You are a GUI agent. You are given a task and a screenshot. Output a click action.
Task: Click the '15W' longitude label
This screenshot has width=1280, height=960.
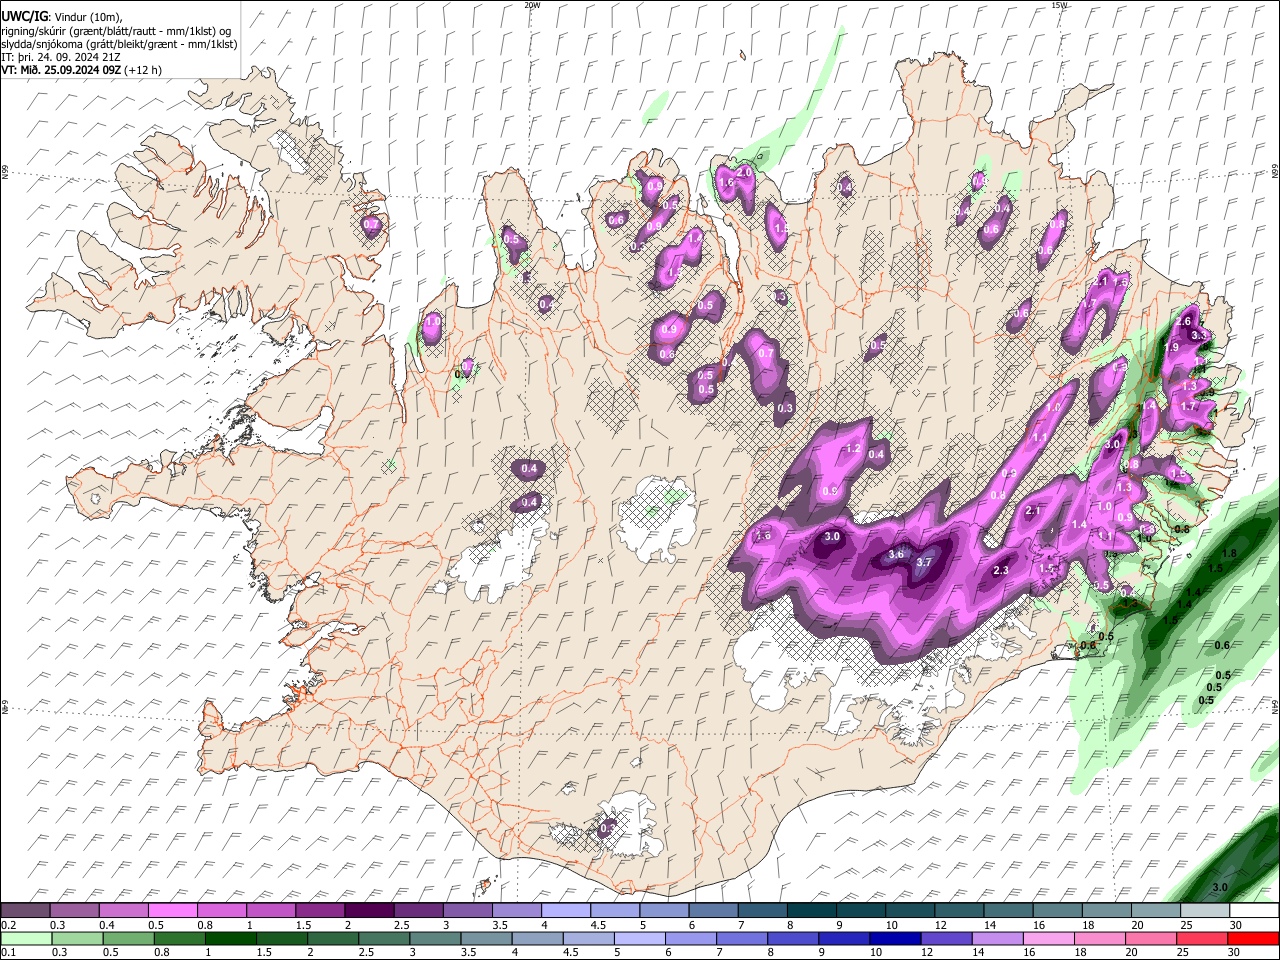tap(1059, 5)
